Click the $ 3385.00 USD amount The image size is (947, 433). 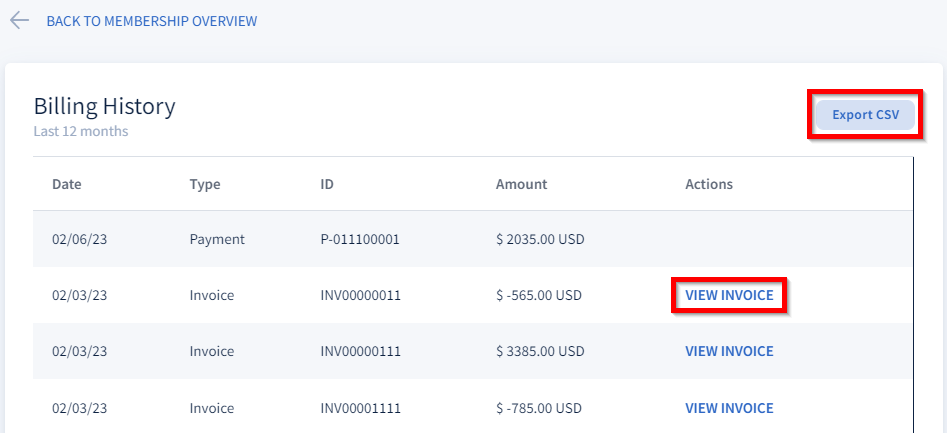pos(540,352)
